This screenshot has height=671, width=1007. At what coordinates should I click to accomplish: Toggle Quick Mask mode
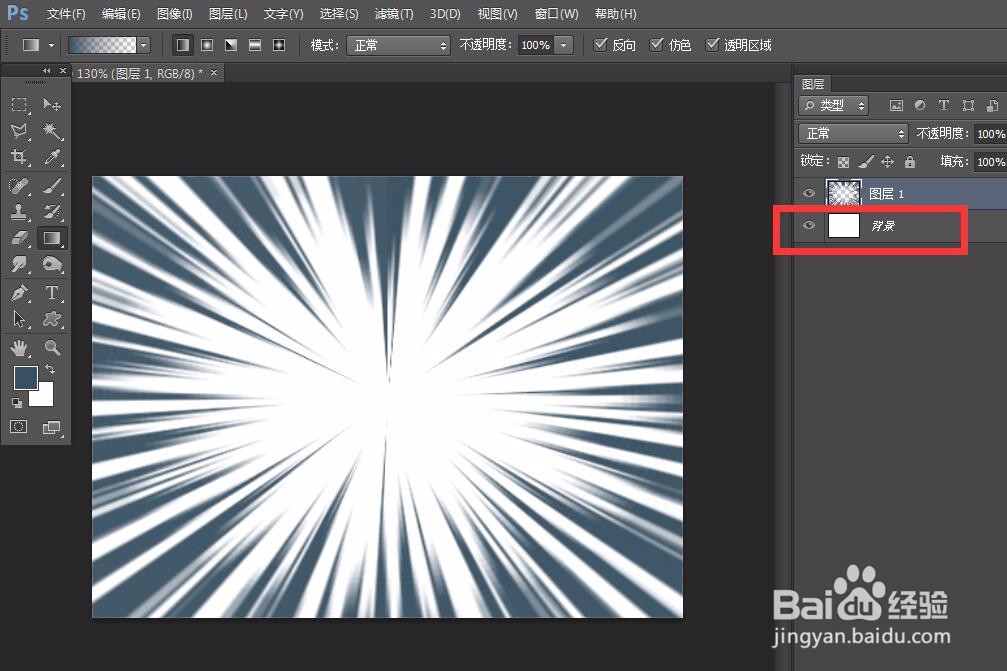[19, 427]
